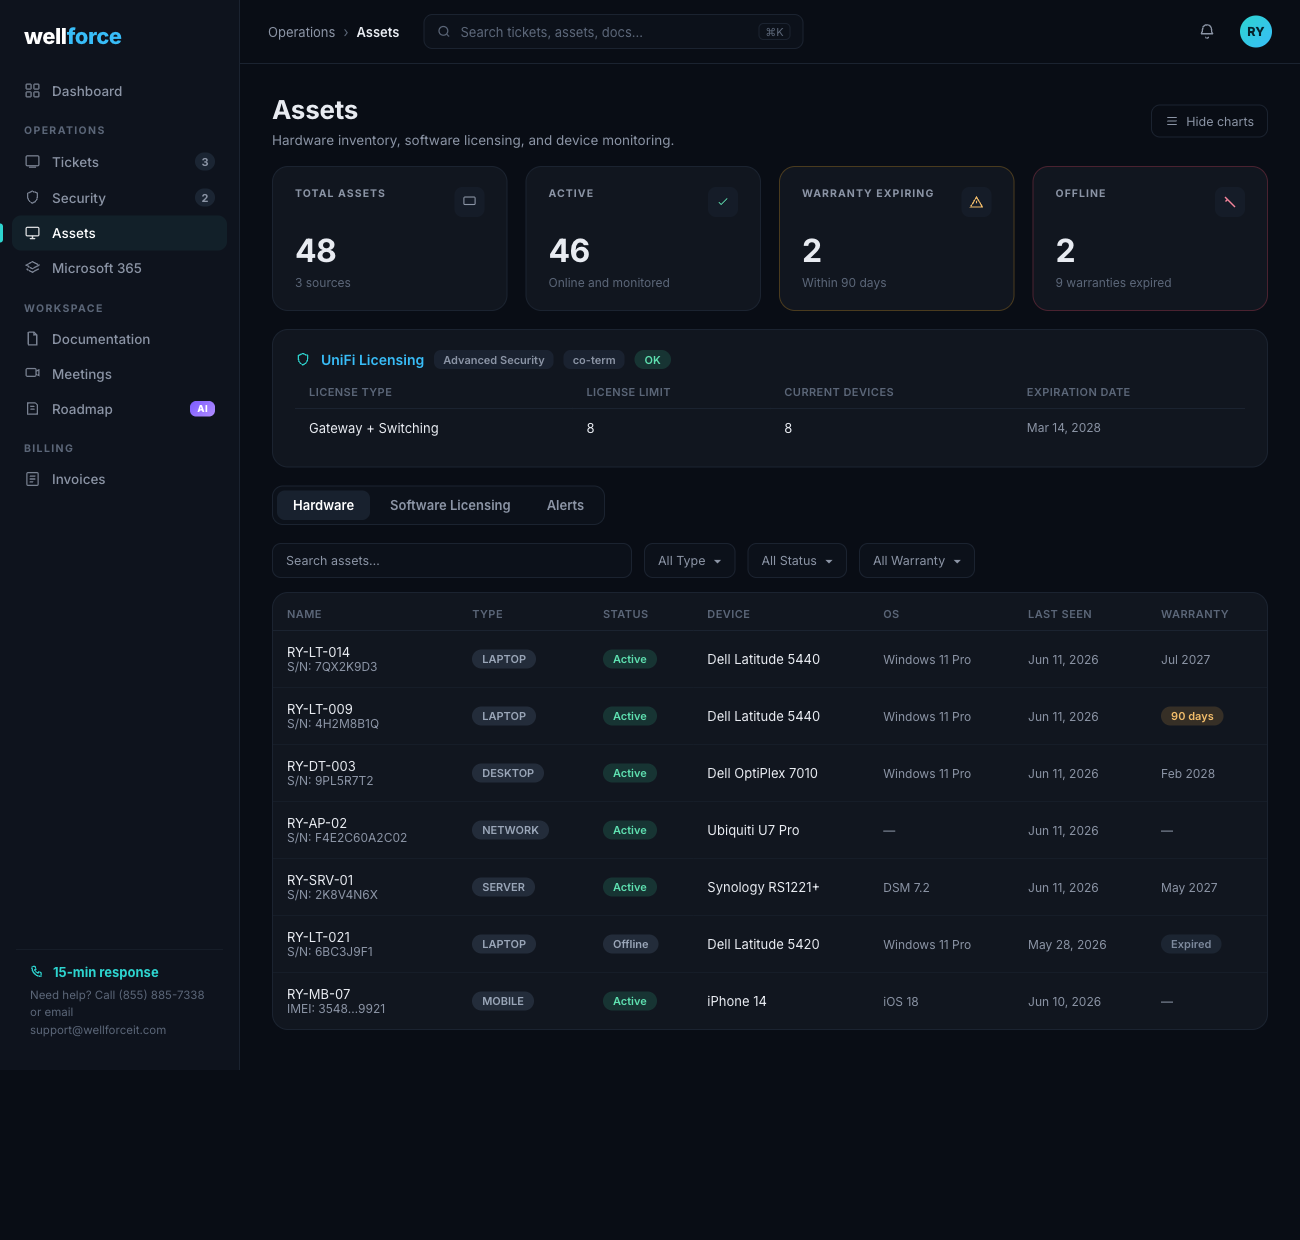Toggle Hide charts button
This screenshot has height=1240, width=1300.
(x=1209, y=121)
